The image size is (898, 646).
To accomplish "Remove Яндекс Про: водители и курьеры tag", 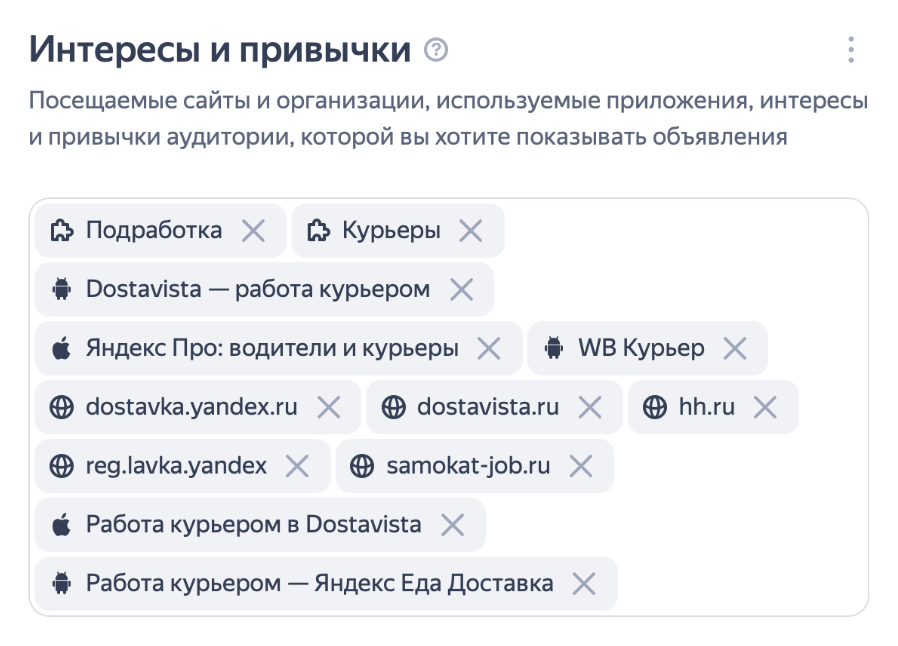I will pos(489,348).
